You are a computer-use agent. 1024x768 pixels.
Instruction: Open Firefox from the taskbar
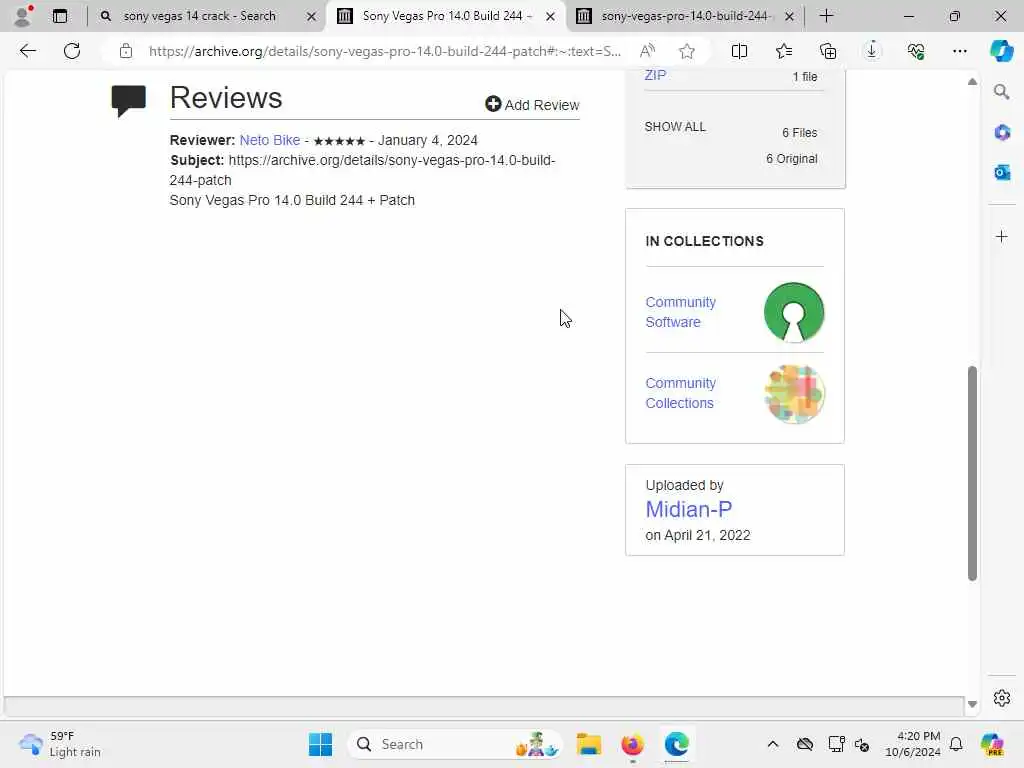[x=632, y=744]
